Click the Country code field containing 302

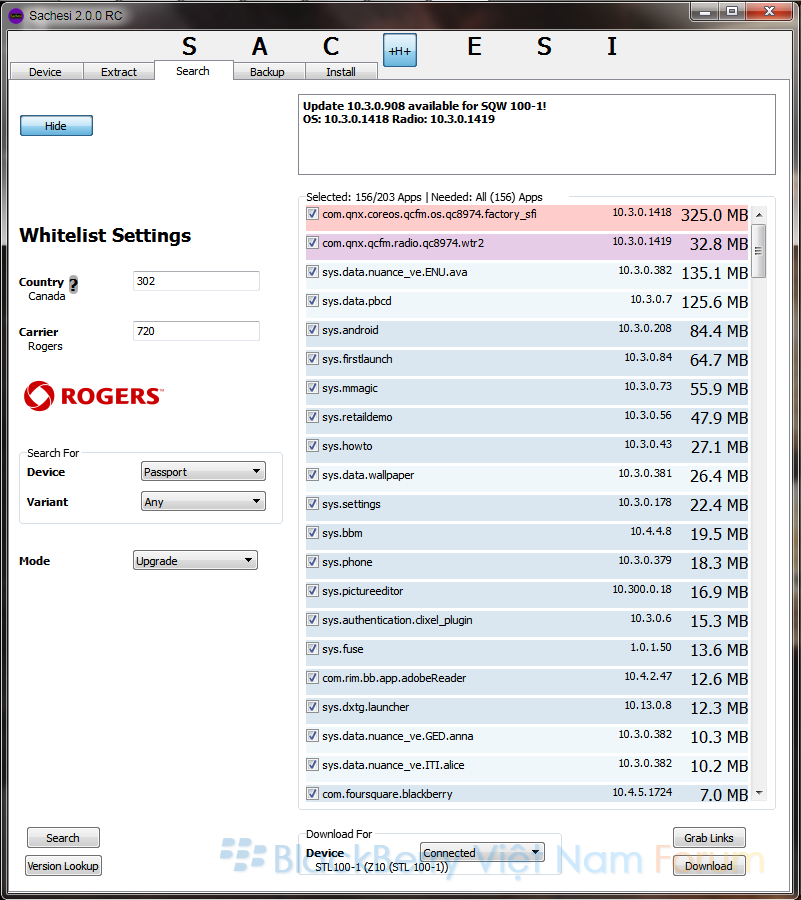(196, 281)
